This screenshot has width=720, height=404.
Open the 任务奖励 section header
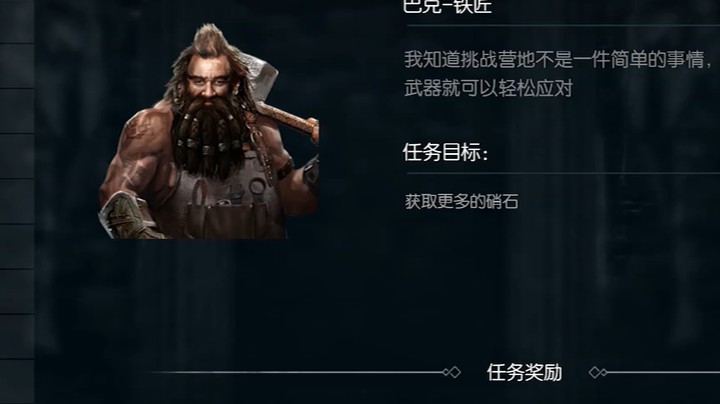coord(524,372)
